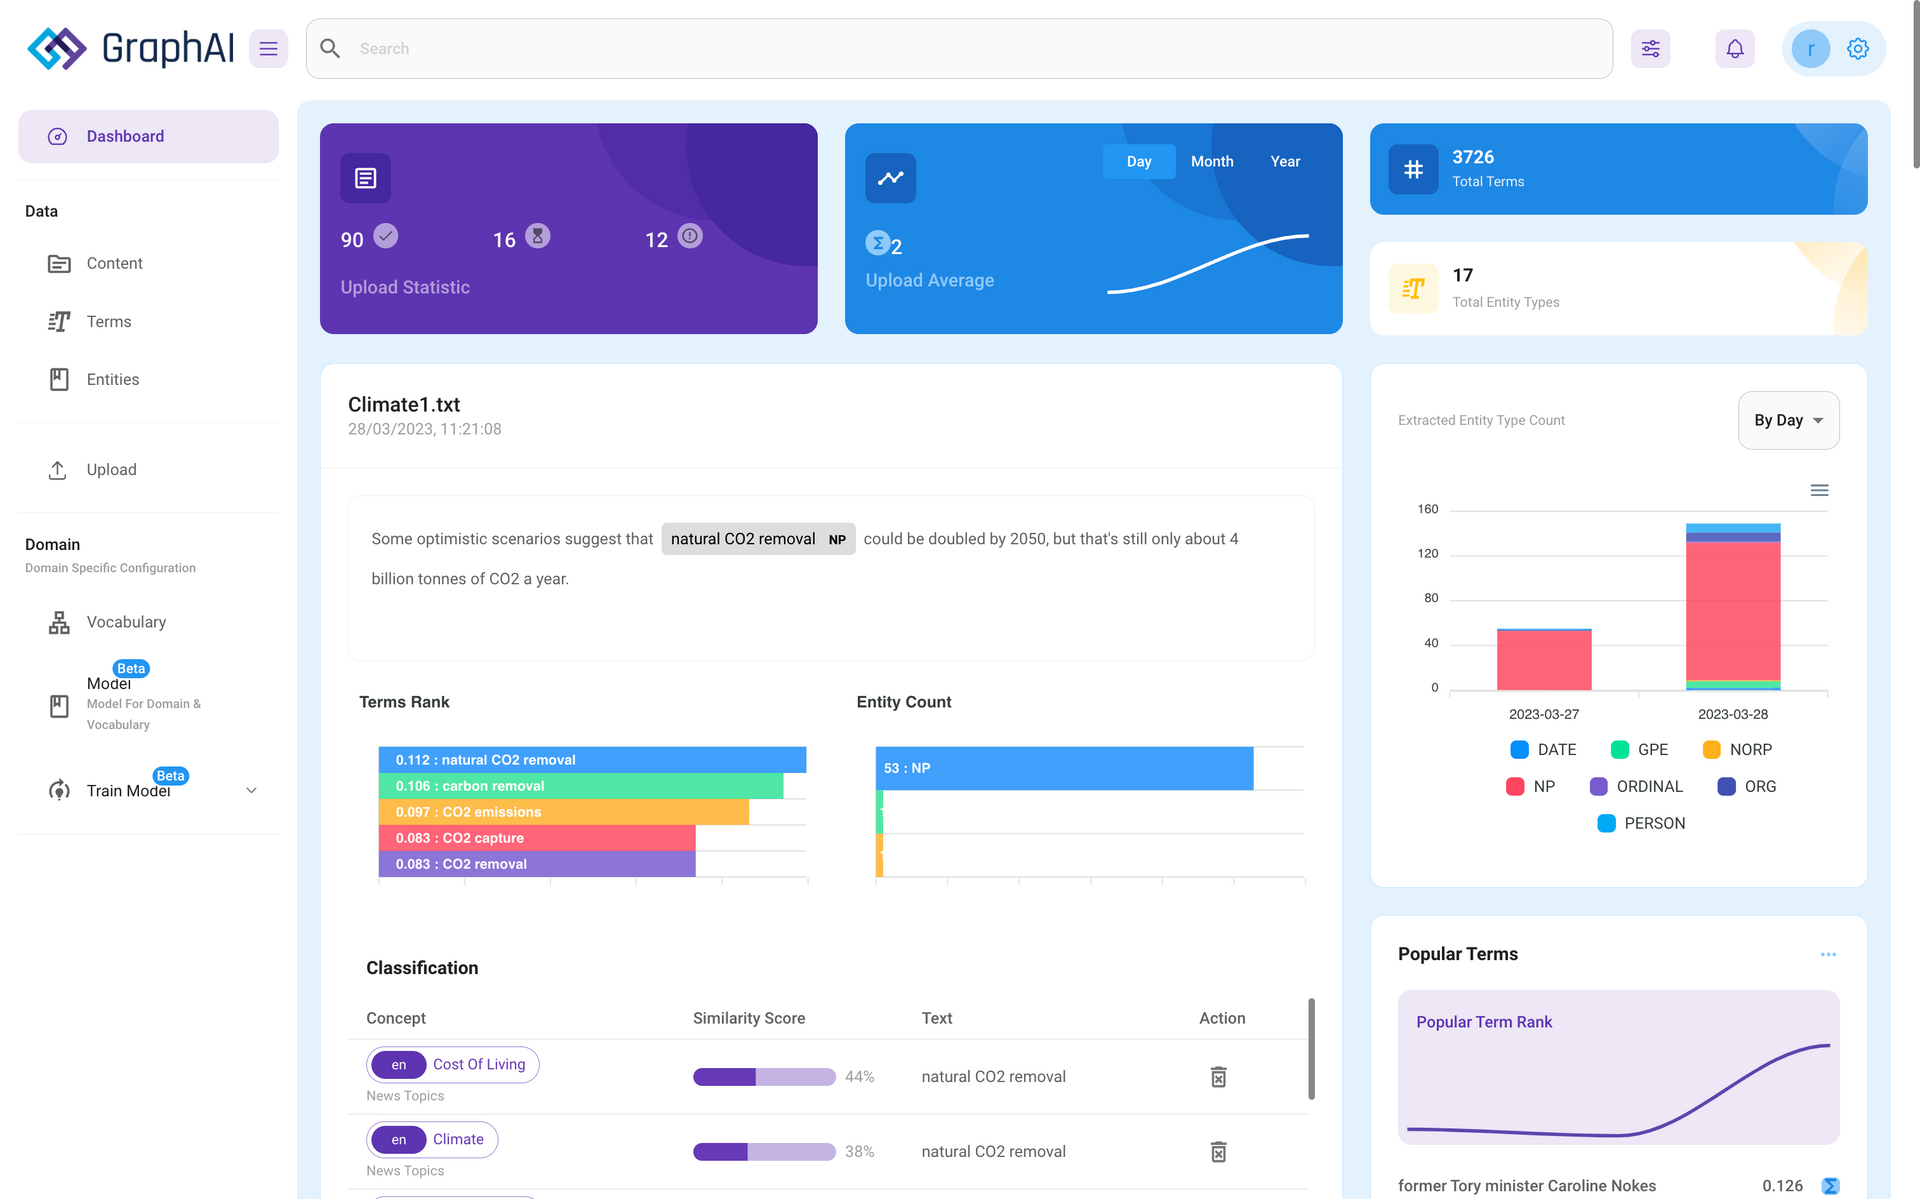Click the Total Terms hash icon
The height and width of the screenshot is (1199, 1920).
click(1413, 169)
